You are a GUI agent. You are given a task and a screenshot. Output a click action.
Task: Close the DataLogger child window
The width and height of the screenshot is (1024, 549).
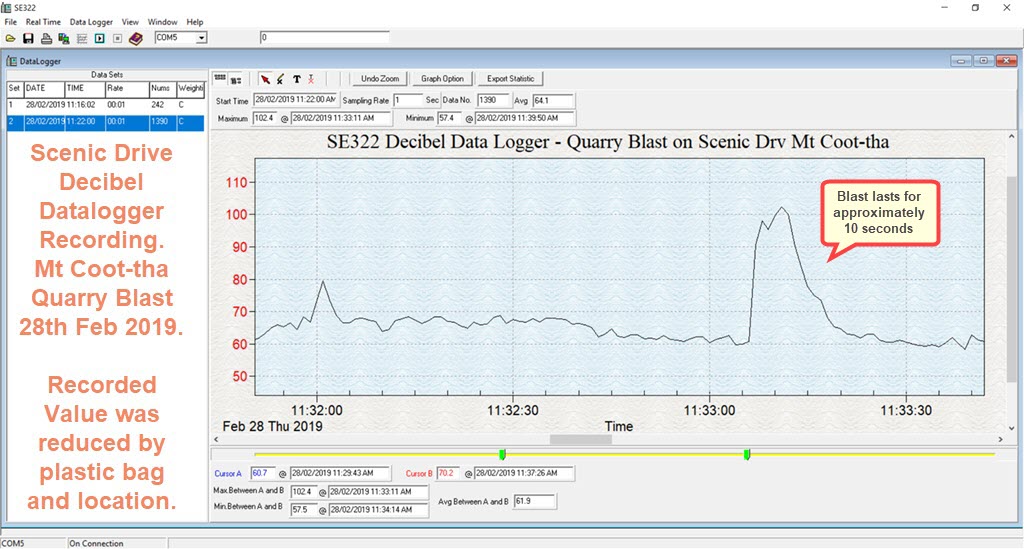tap(1006, 61)
